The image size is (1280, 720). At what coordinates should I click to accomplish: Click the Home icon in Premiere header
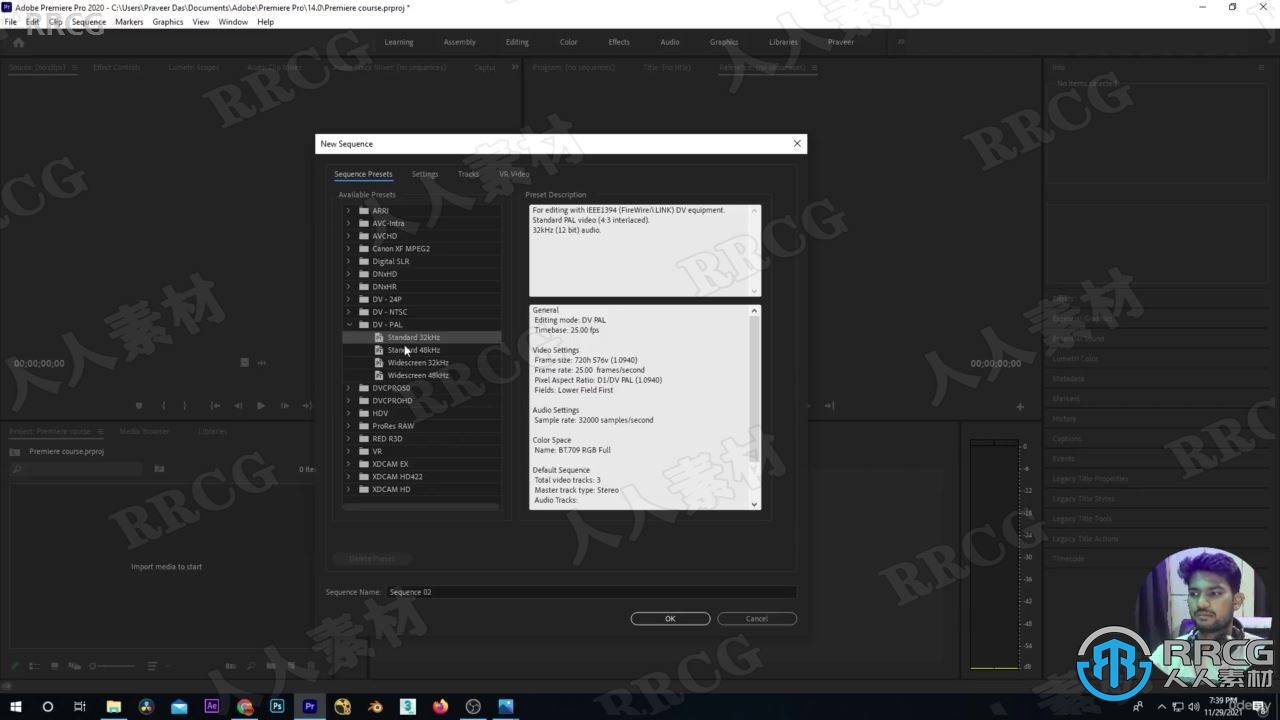(18, 42)
